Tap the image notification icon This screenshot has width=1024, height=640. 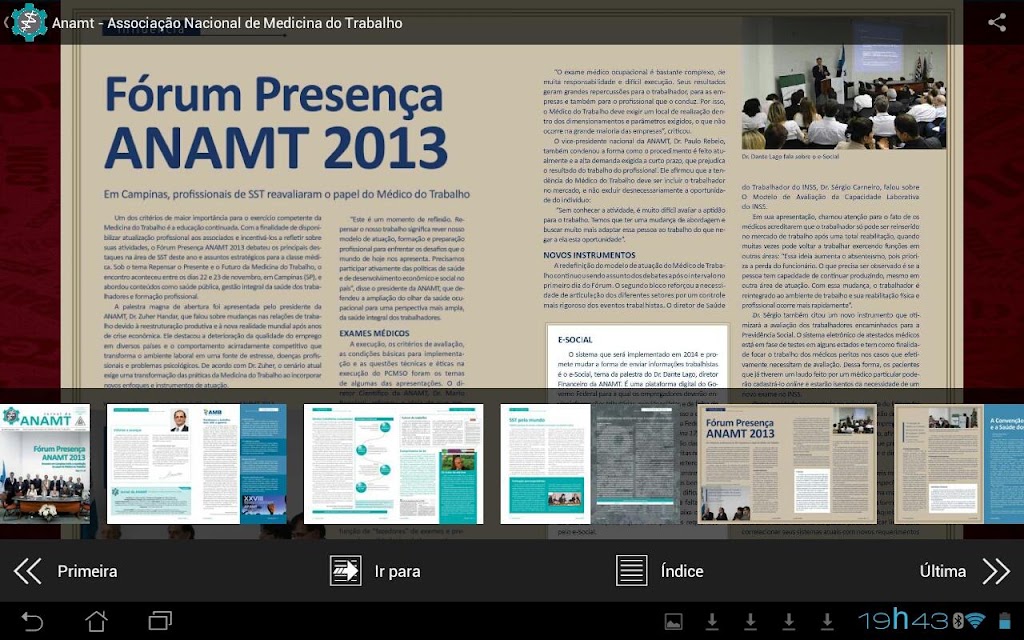tap(673, 622)
